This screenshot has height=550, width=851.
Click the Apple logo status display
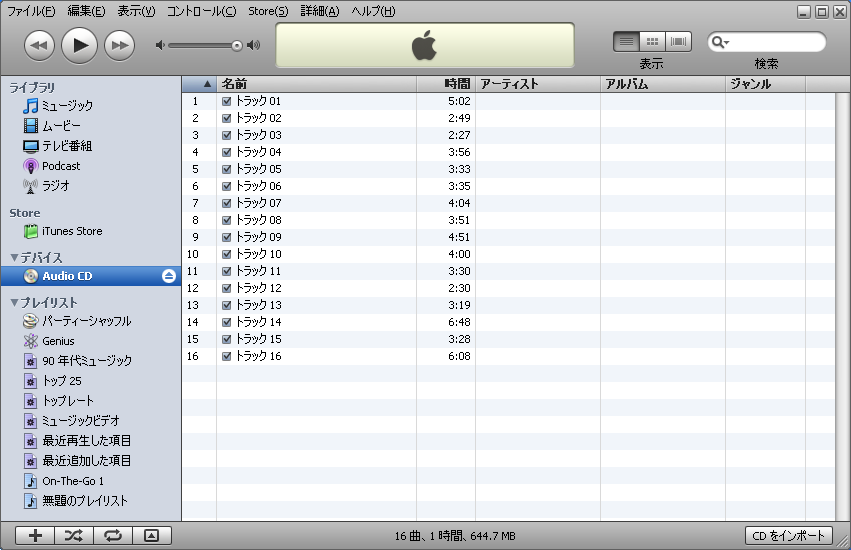[424, 45]
